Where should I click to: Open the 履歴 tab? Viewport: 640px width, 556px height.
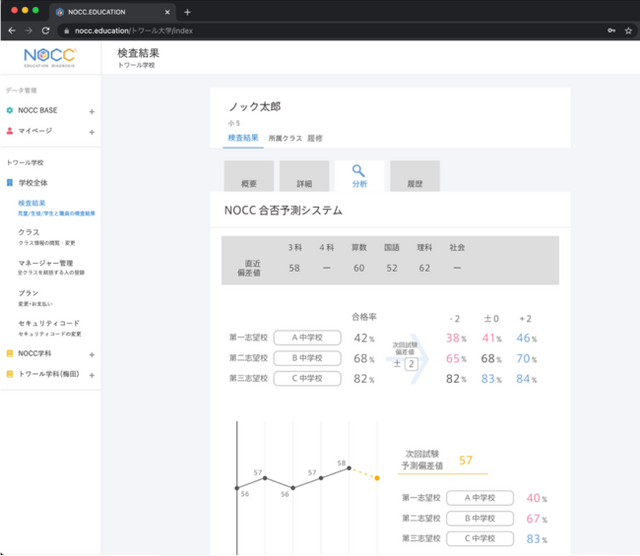[414, 184]
